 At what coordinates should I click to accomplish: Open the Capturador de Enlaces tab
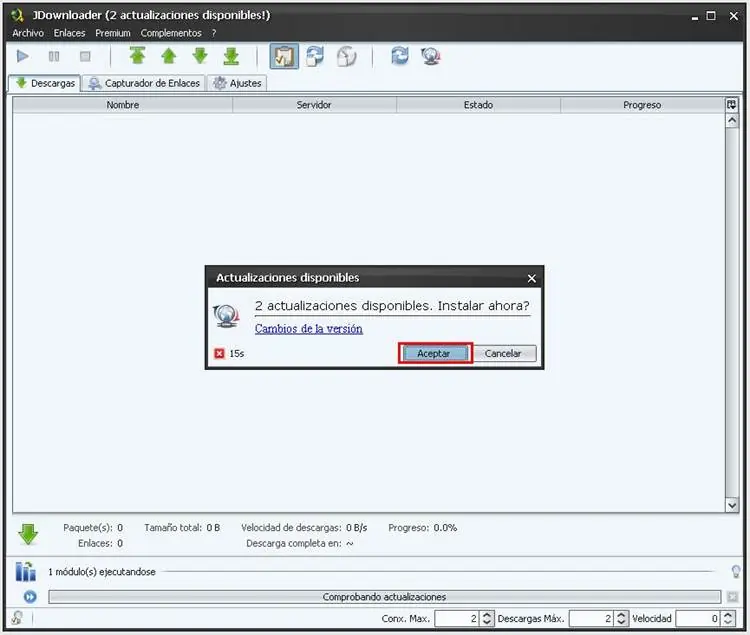[x=144, y=83]
